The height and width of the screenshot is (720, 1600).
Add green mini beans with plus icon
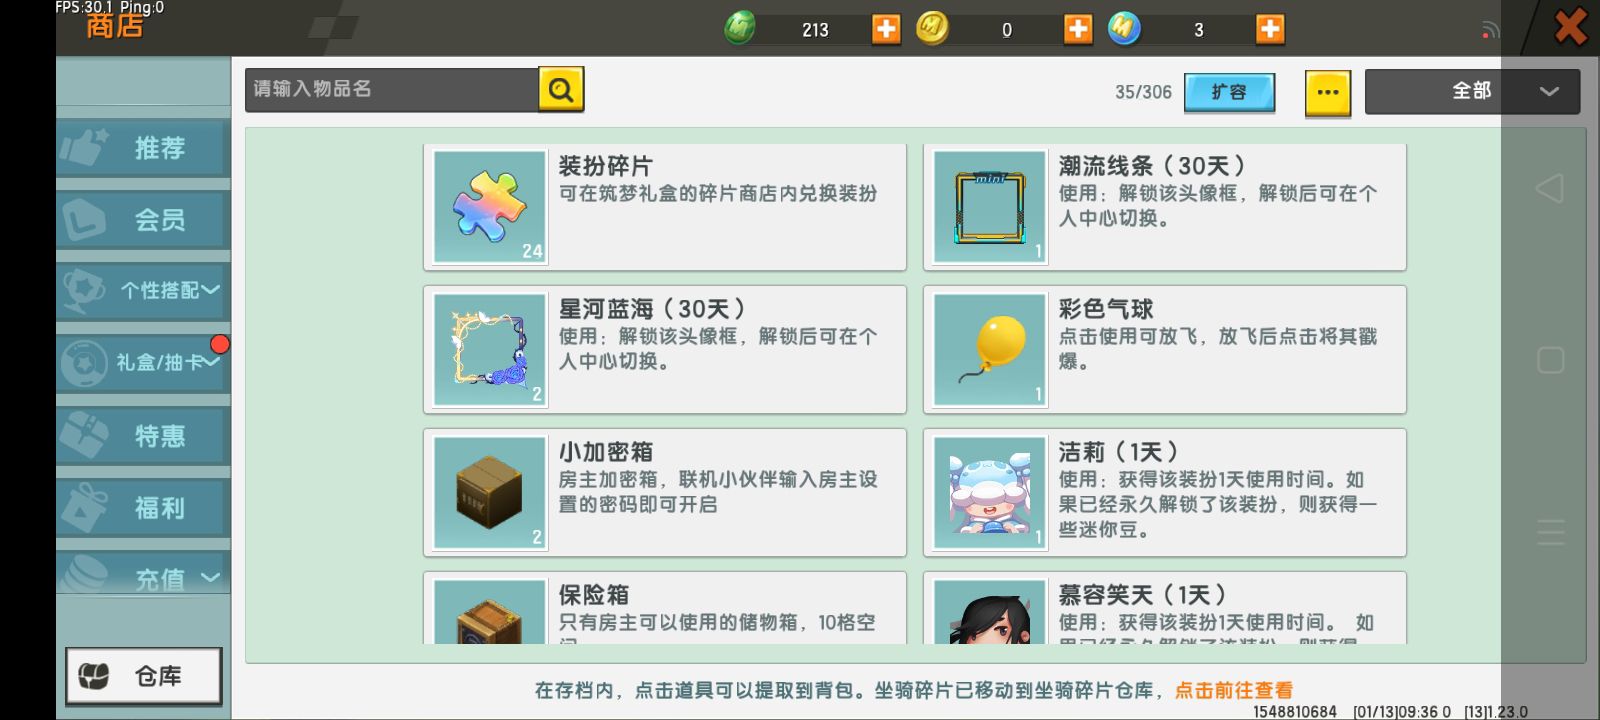pyautogui.click(x=886, y=29)
